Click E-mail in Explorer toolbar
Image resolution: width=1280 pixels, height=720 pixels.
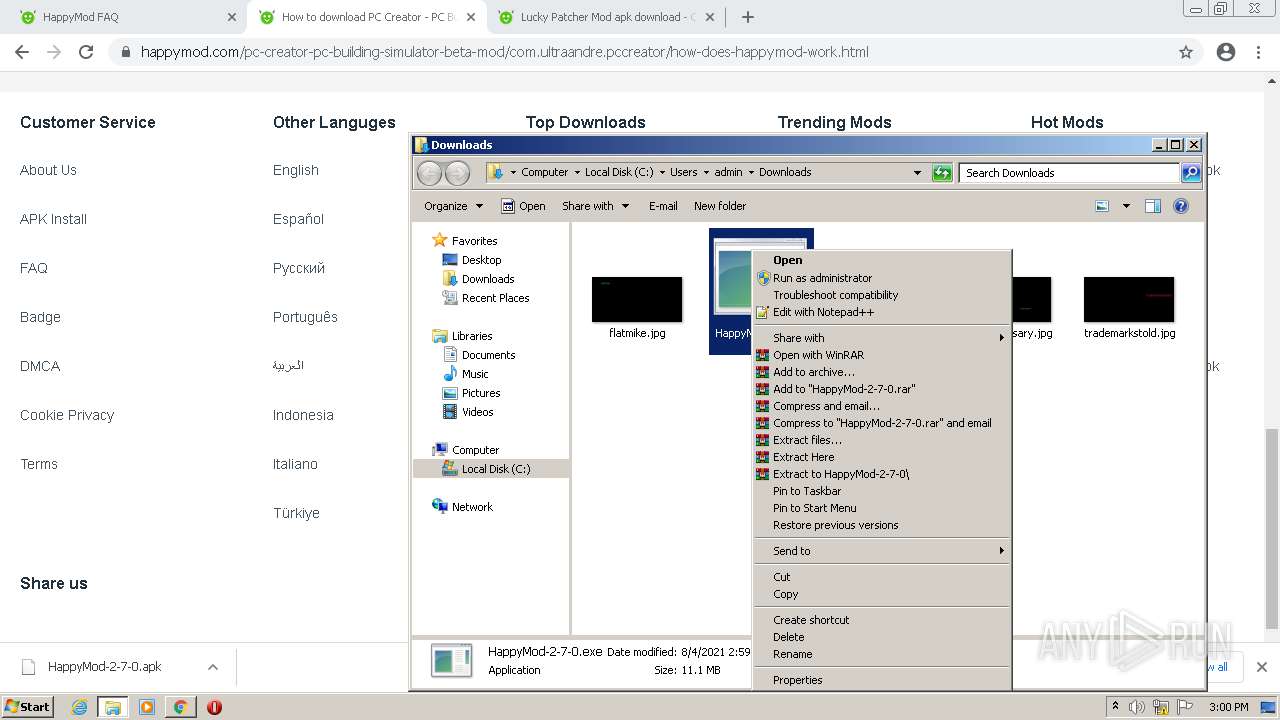[663, 206]
